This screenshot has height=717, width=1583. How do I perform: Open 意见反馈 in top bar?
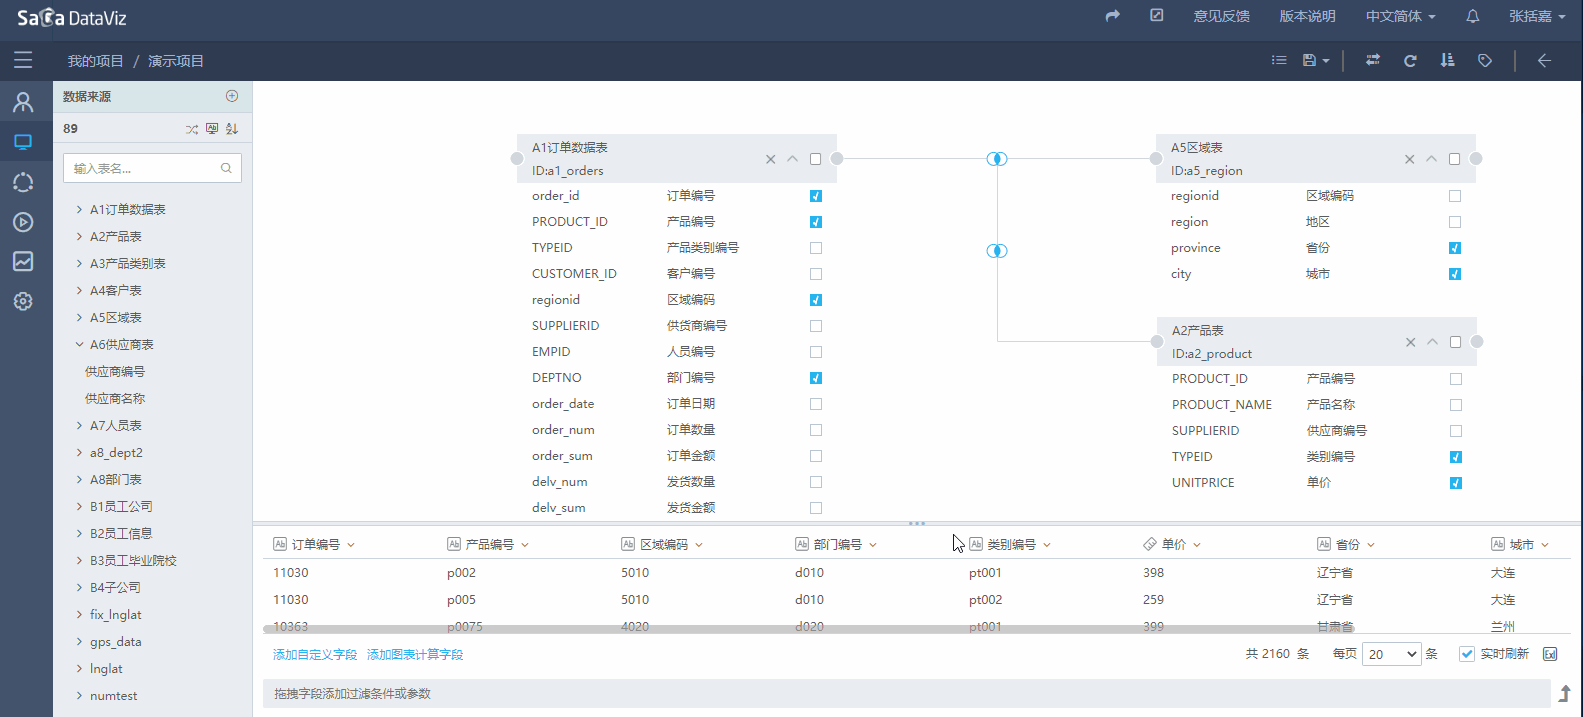(x=1222, y=16)
